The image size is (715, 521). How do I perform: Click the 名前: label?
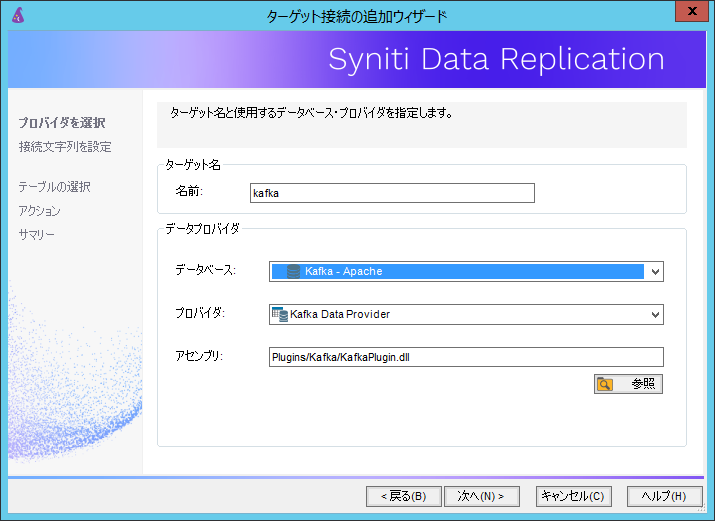[x=189, y=191]
